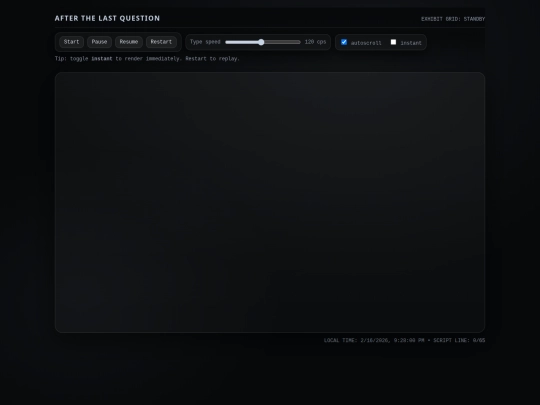Click the tip text about toggling instant
540x405 pixels.
click(147, 59)
